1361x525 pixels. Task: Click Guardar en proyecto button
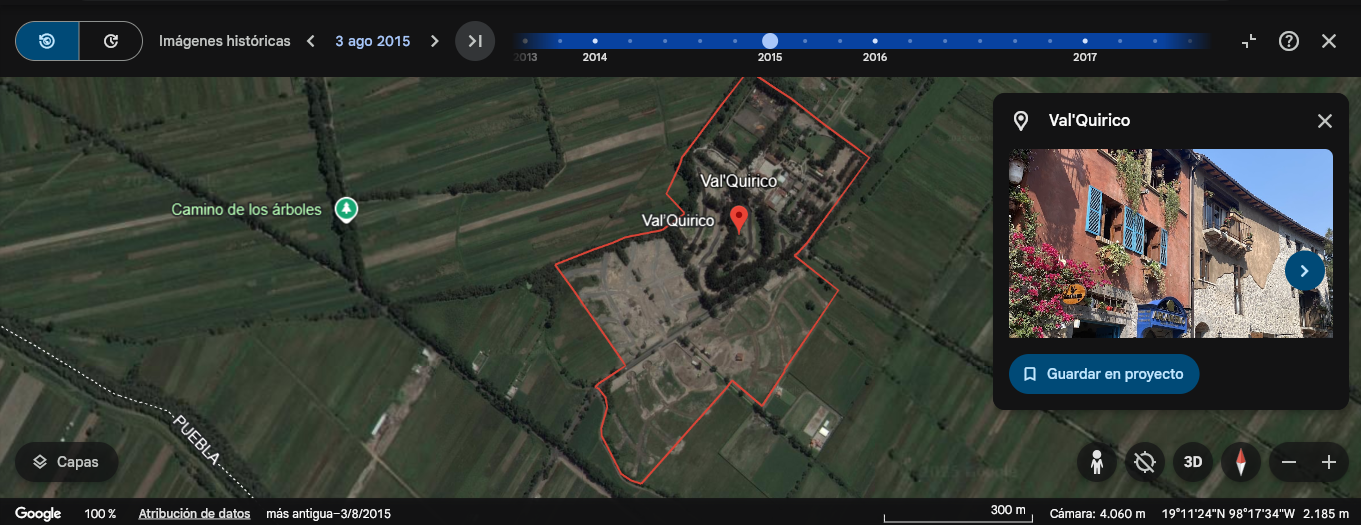1103,374
